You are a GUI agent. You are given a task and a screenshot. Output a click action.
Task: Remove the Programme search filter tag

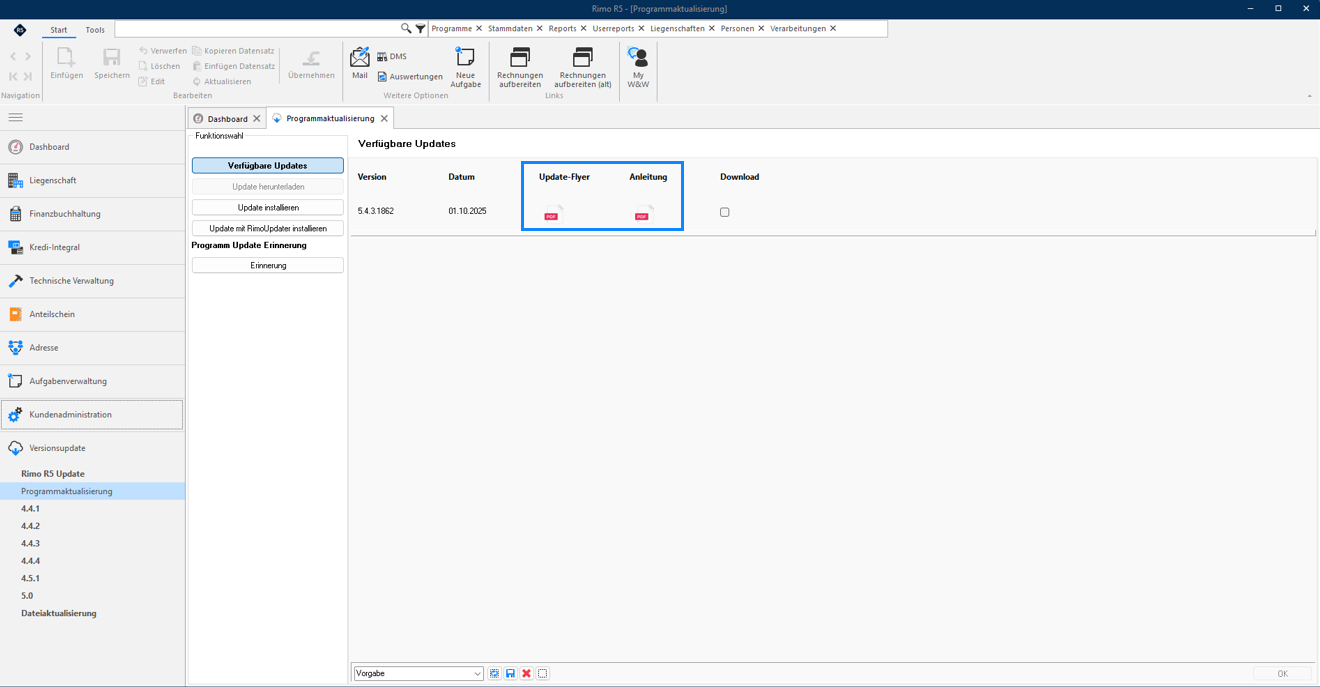[x=479, y=29]
